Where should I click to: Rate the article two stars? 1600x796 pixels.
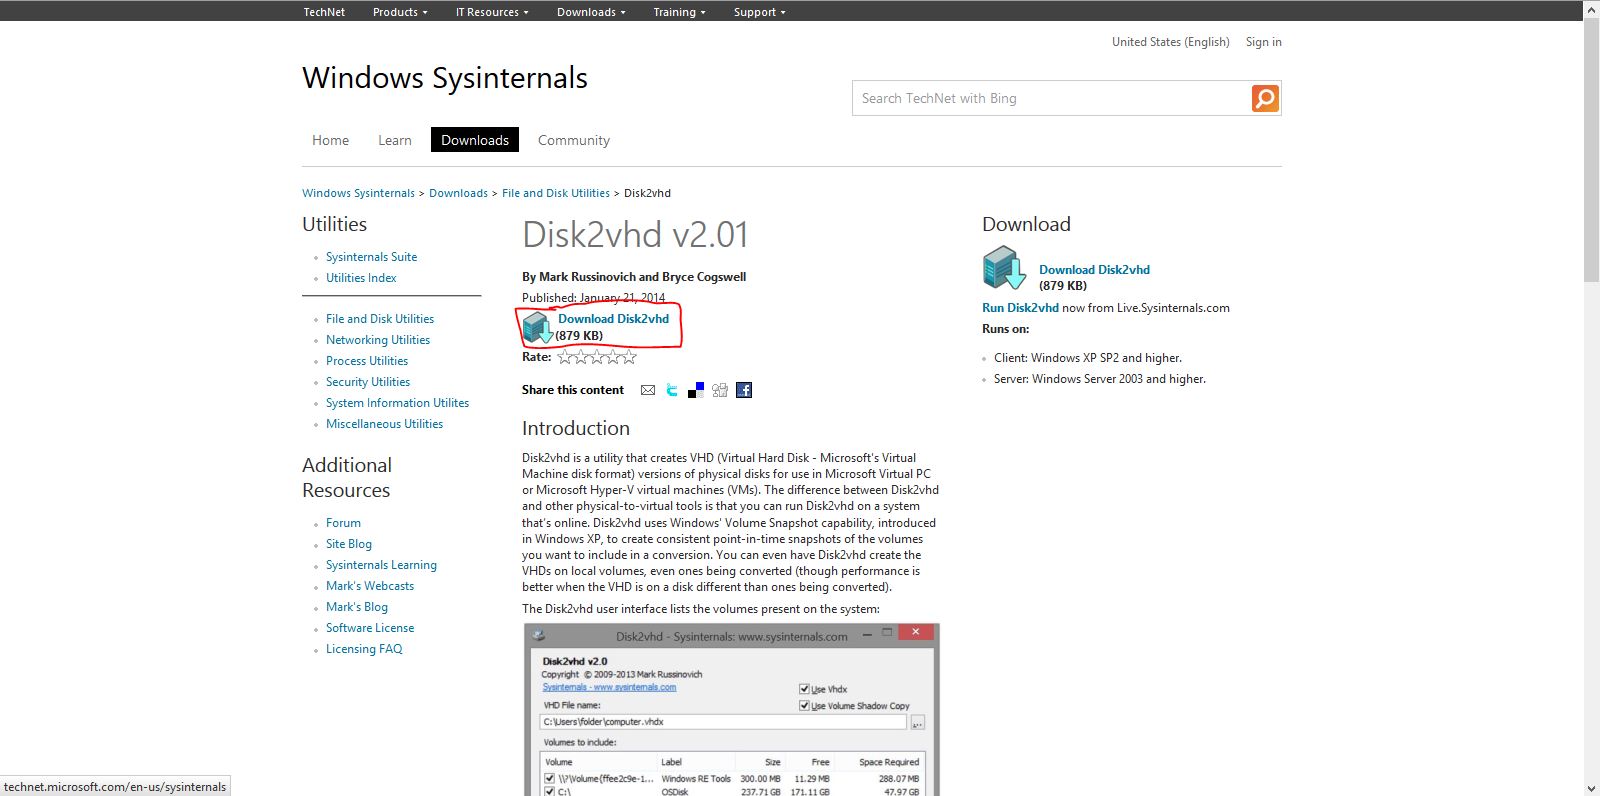pos(581,357)
